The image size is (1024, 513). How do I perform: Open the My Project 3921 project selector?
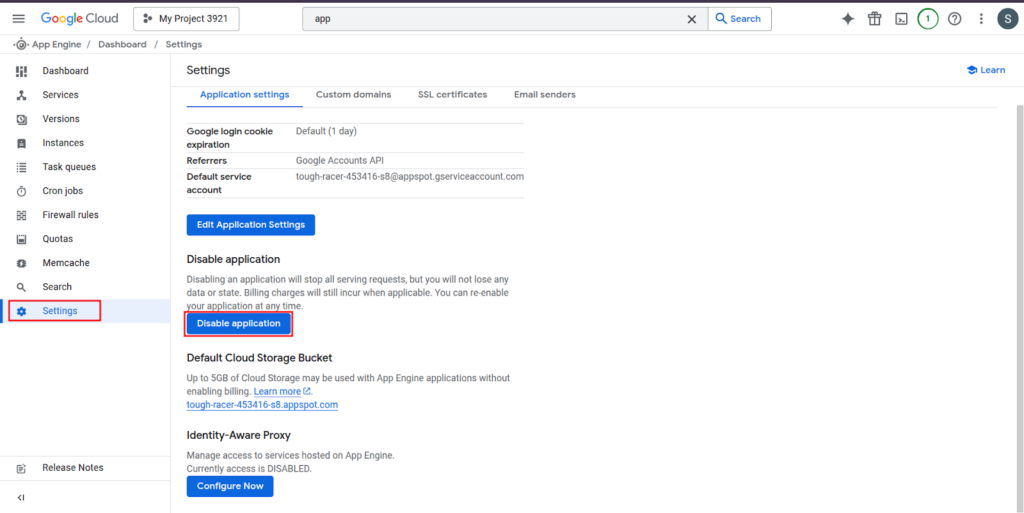pos(186,19)
